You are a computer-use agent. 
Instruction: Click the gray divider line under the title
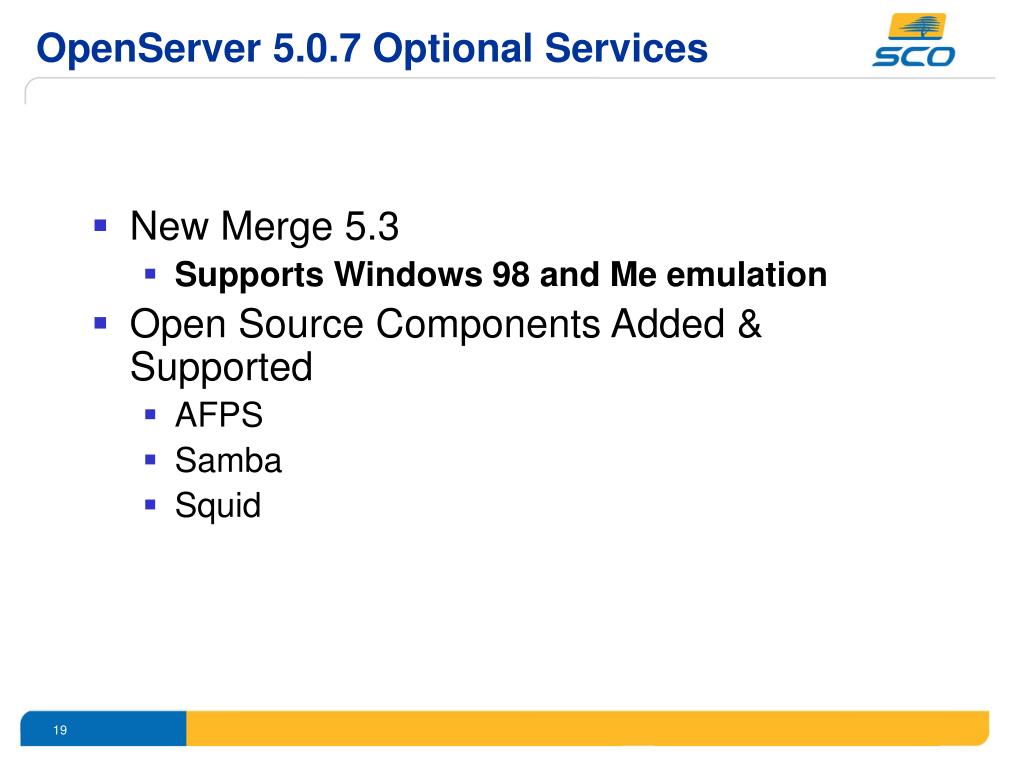509,79
